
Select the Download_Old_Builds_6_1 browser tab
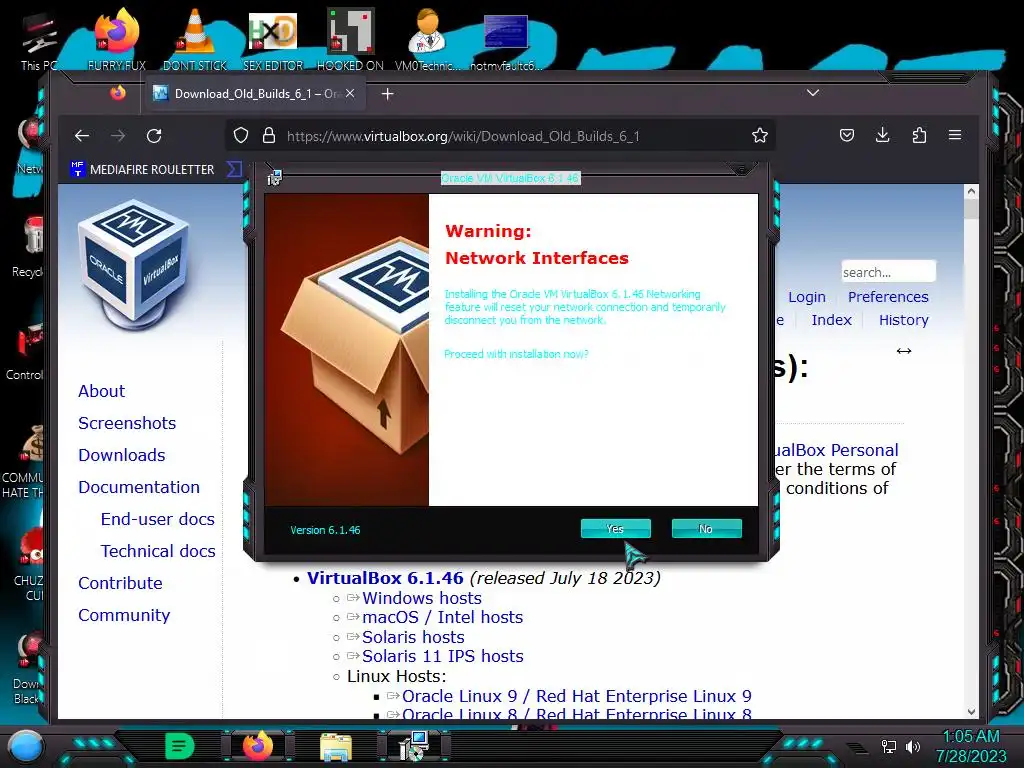[253, 93]
